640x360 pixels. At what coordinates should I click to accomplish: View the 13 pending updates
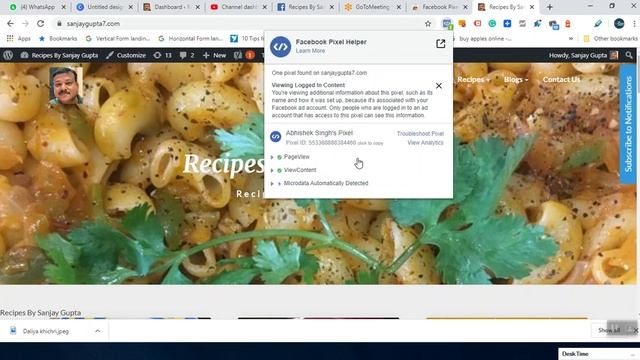point(162,55)
